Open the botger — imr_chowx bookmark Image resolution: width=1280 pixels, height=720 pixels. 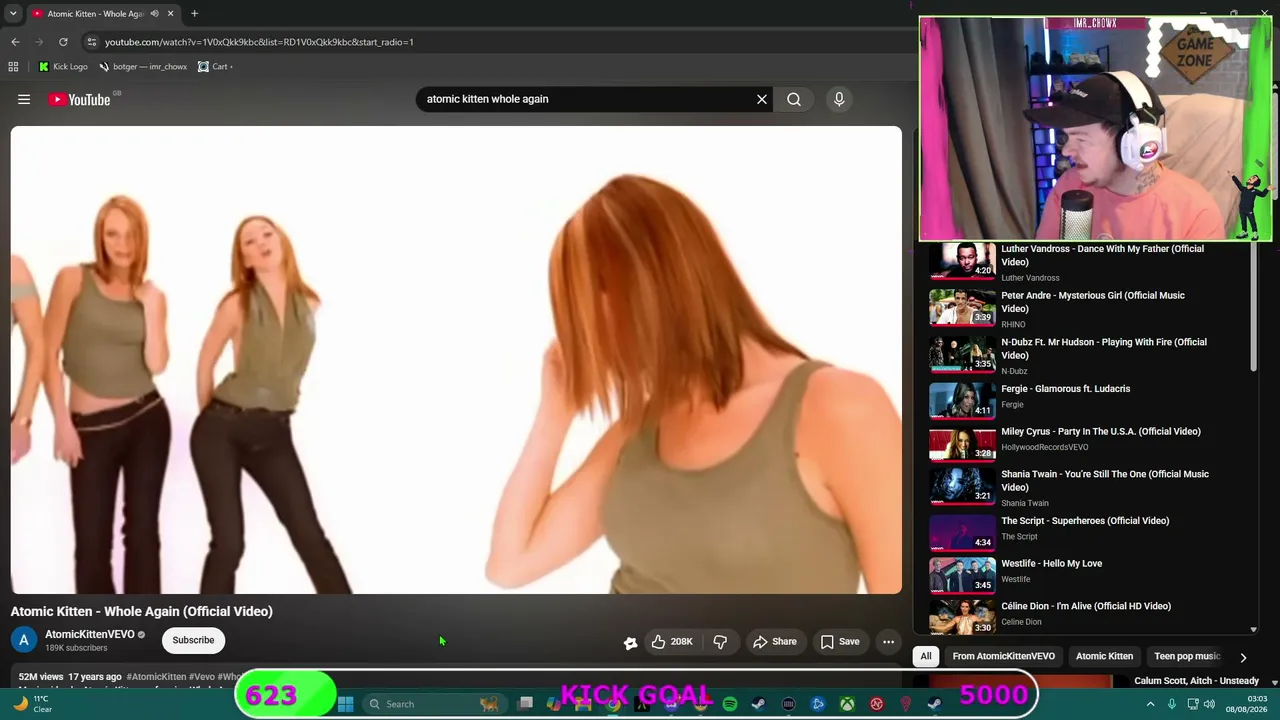142,67
